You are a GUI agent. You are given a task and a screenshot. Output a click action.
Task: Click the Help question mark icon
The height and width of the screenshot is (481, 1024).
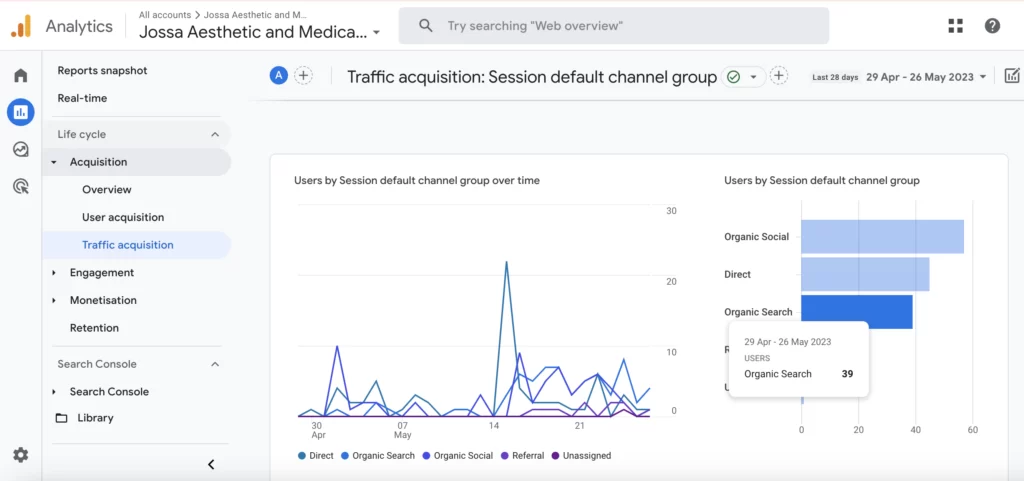click(992, 26)
